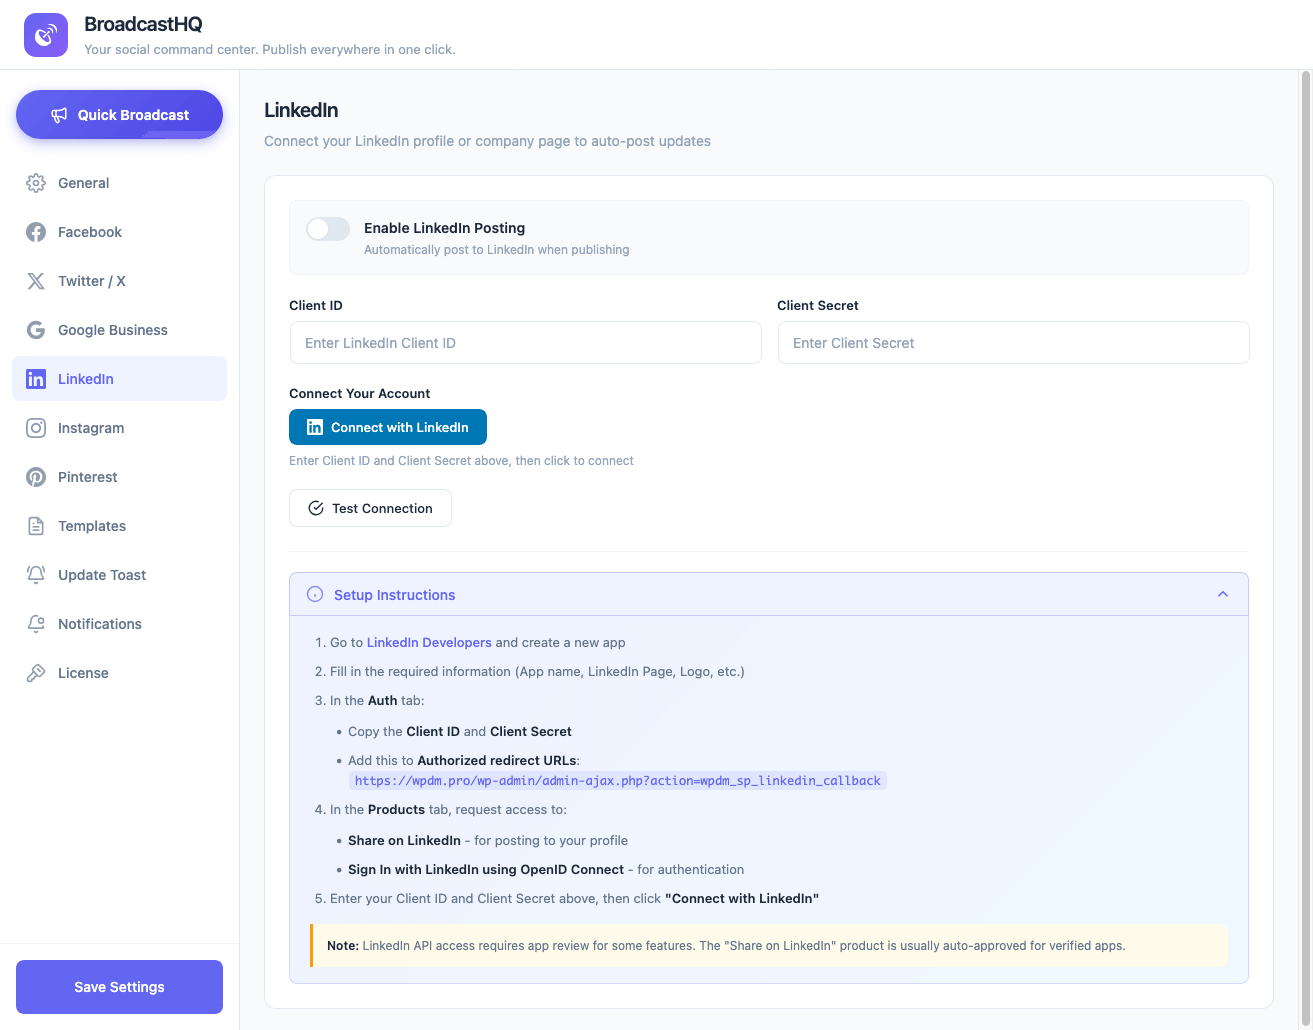Click the BroadcastHQ logo icon

pyautogui.click(x=46, y=35)
